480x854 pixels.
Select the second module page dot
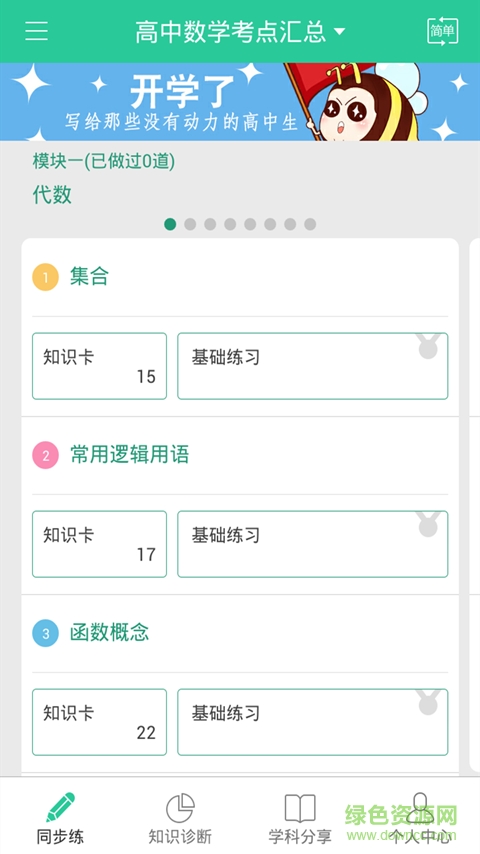pyautogui.click(x=190, y=224)
